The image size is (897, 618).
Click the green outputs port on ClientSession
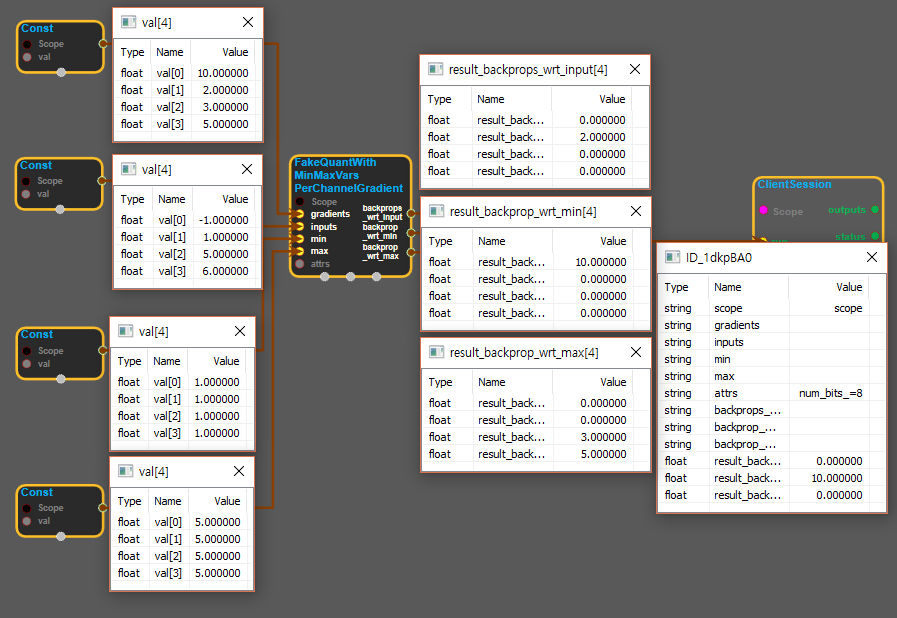[x=875, y=210]
